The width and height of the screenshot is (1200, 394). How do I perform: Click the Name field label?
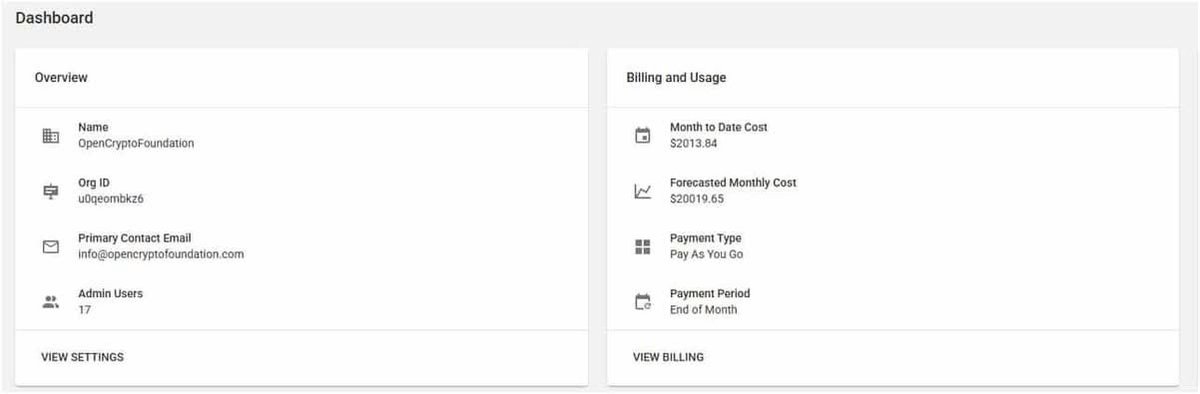tap(93, 128)
